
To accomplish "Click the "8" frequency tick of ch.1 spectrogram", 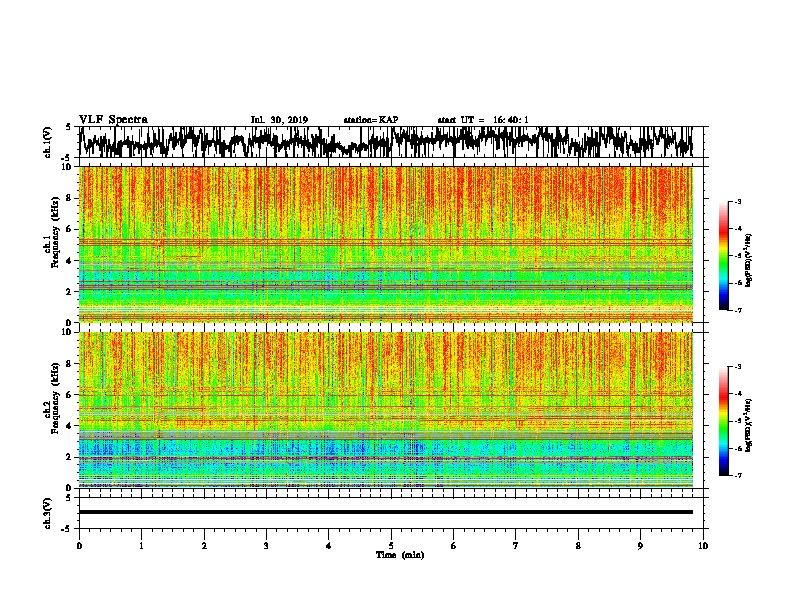I will tap(70, 198).
